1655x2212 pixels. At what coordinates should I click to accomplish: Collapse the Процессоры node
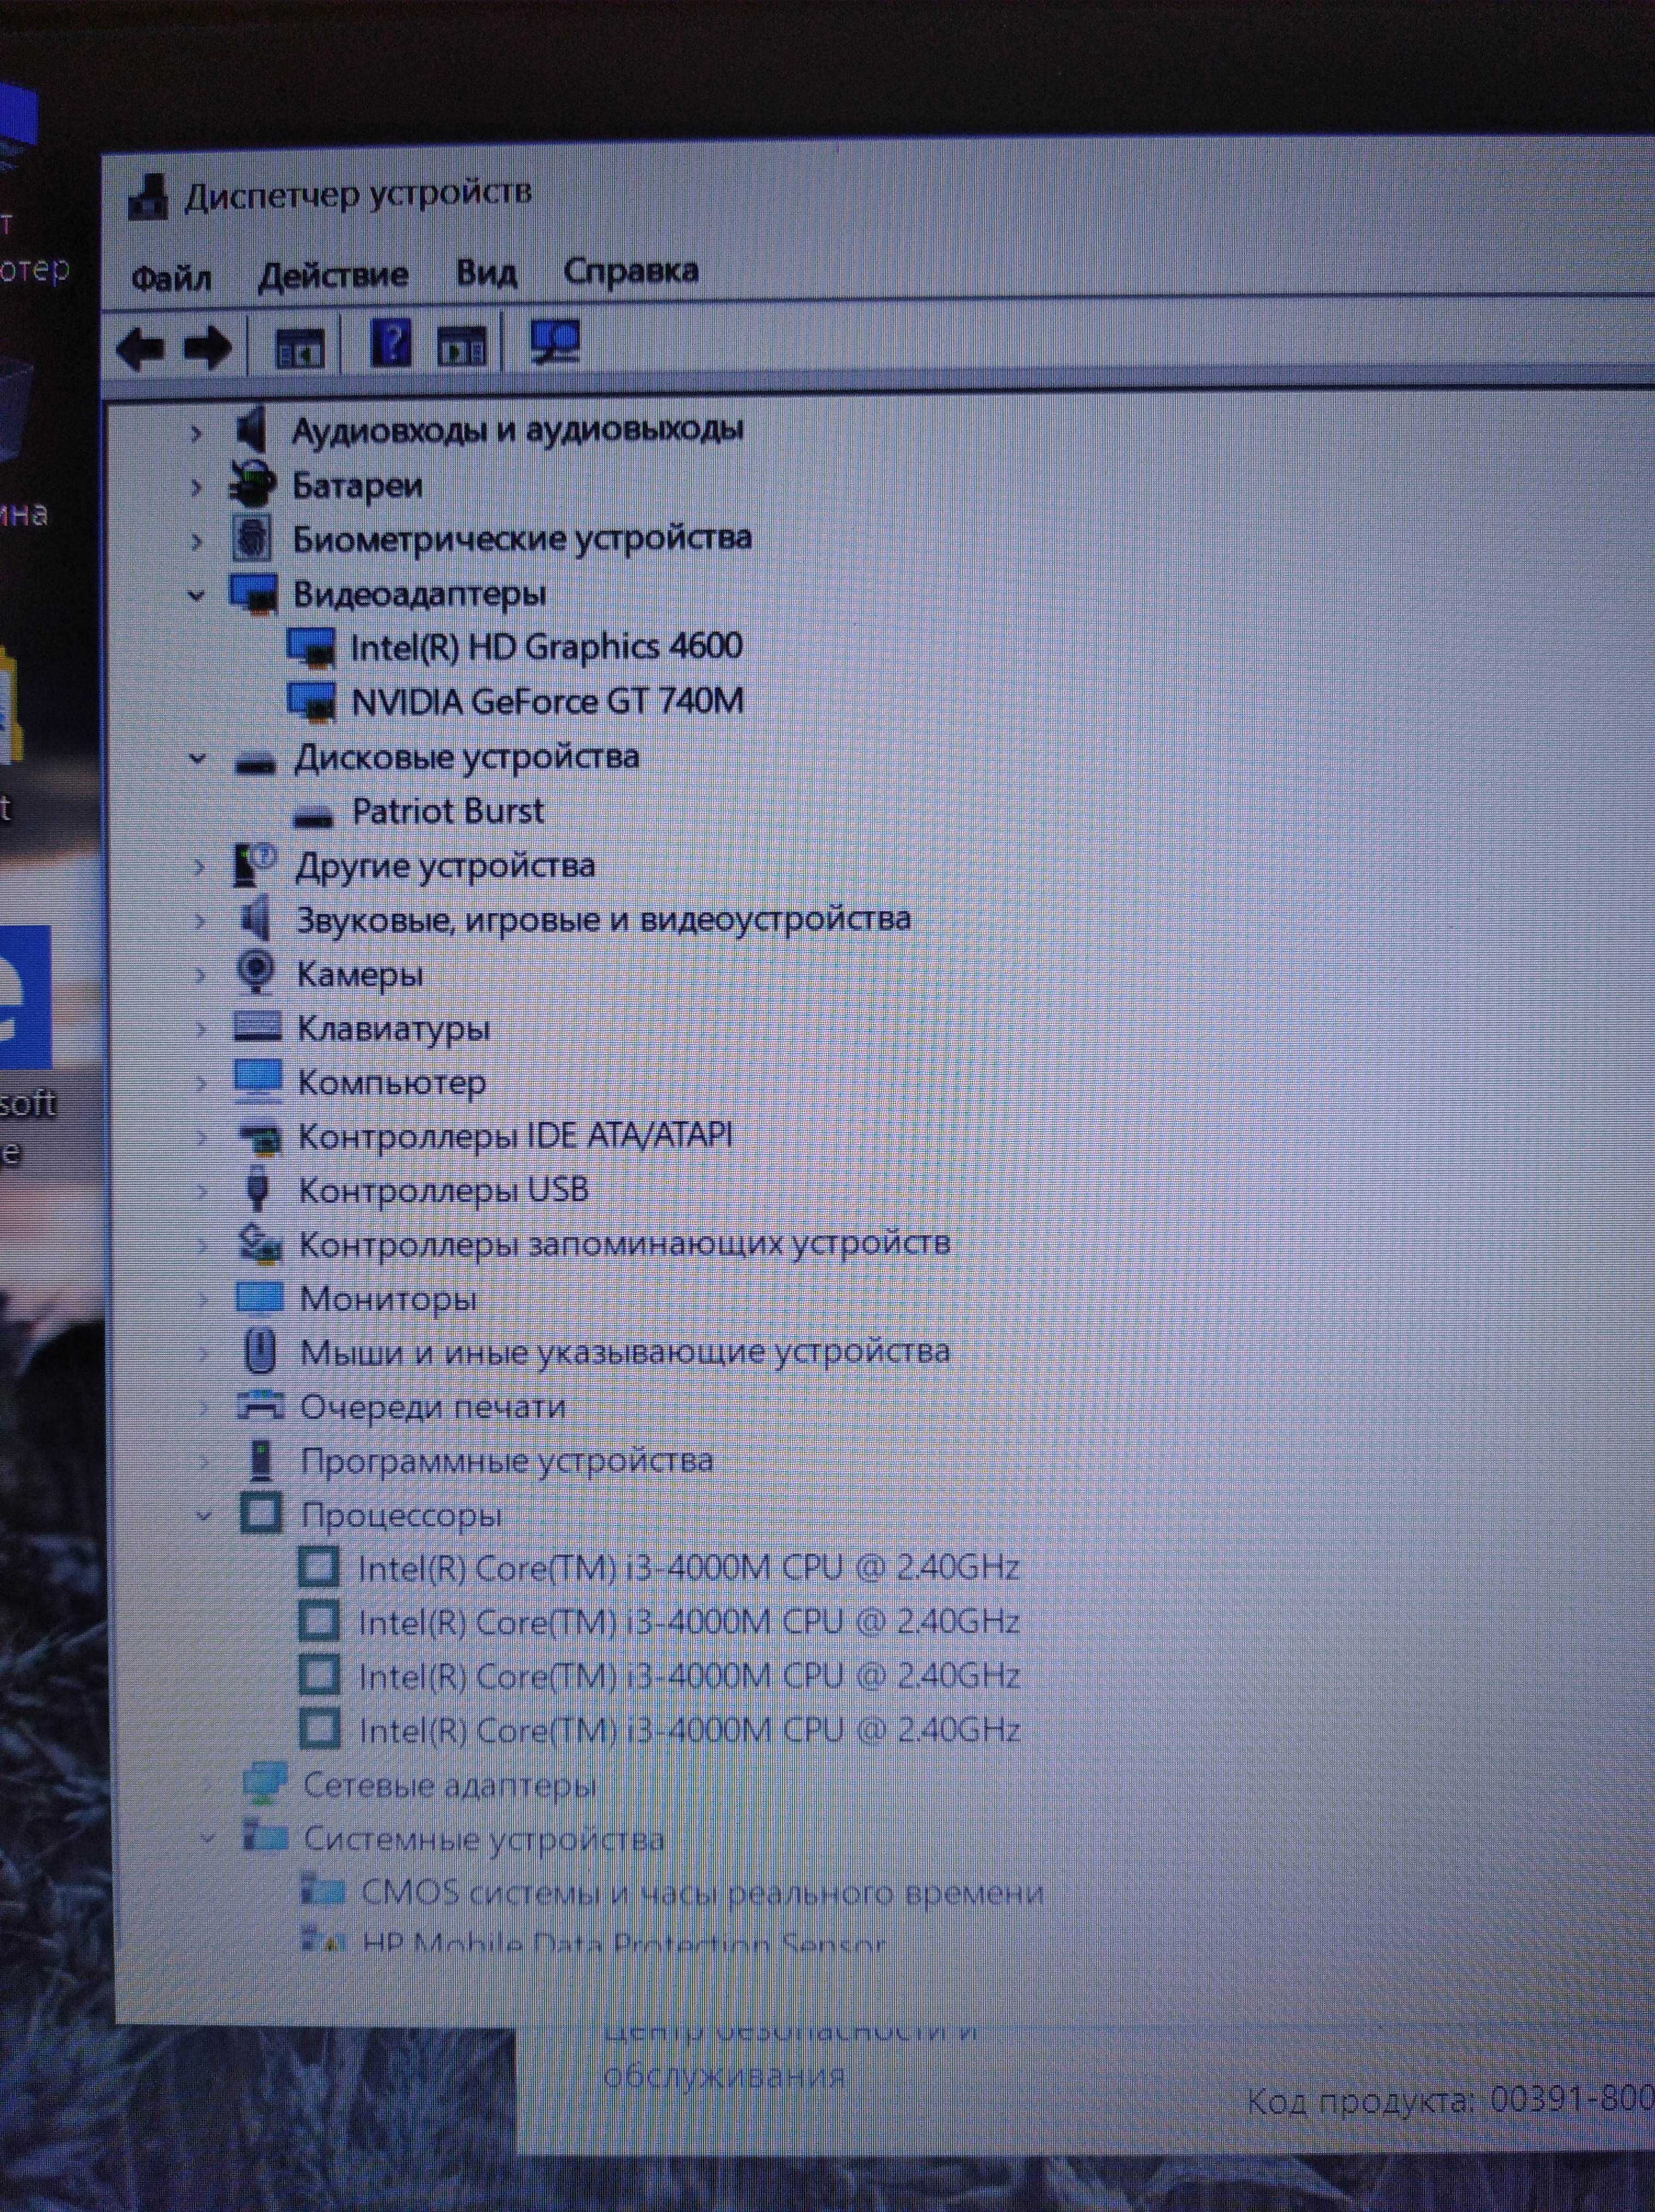[x=204, y=1516]
